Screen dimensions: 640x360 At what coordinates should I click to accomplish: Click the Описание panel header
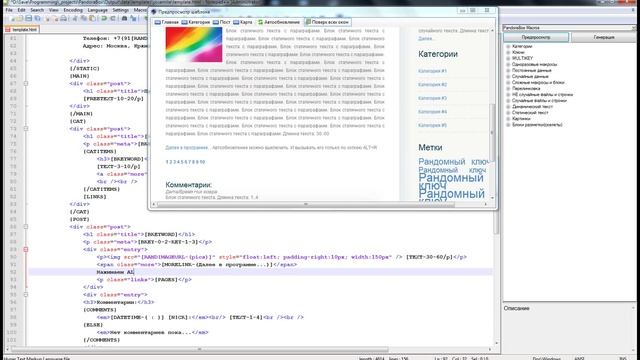(517, 308)
